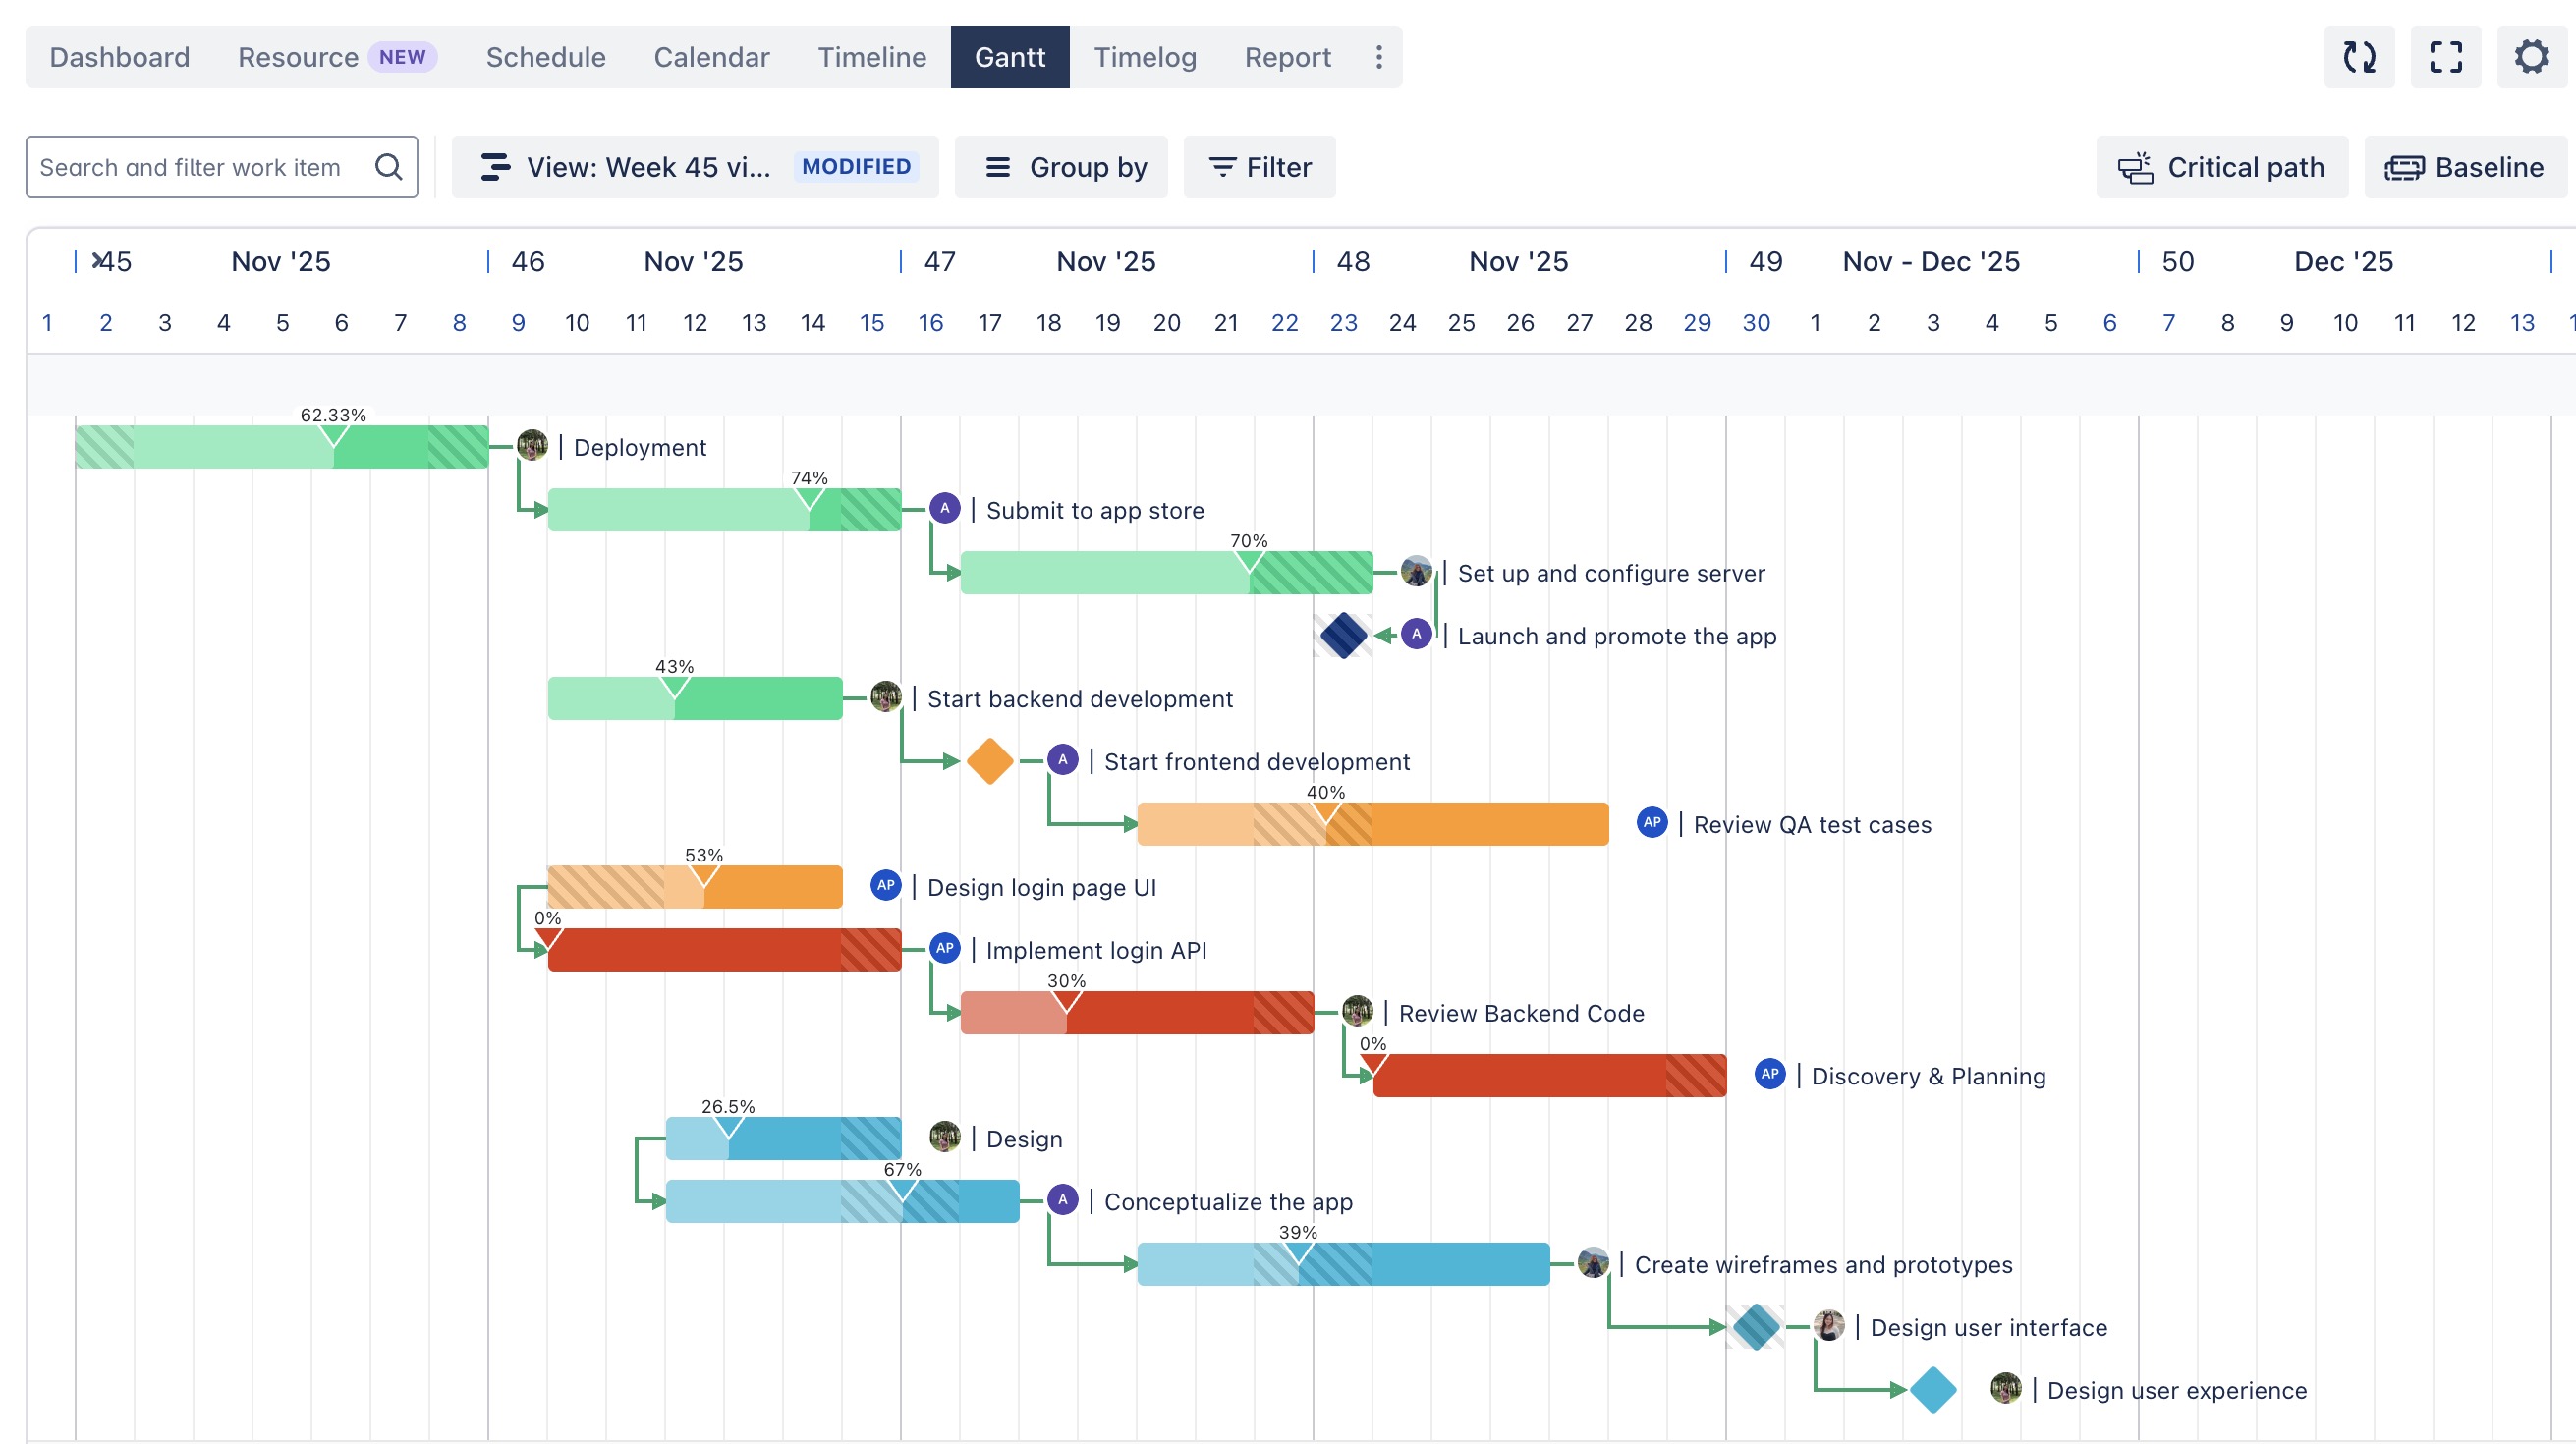Click assignee avatar next to Submit to app store

point(944,508)
